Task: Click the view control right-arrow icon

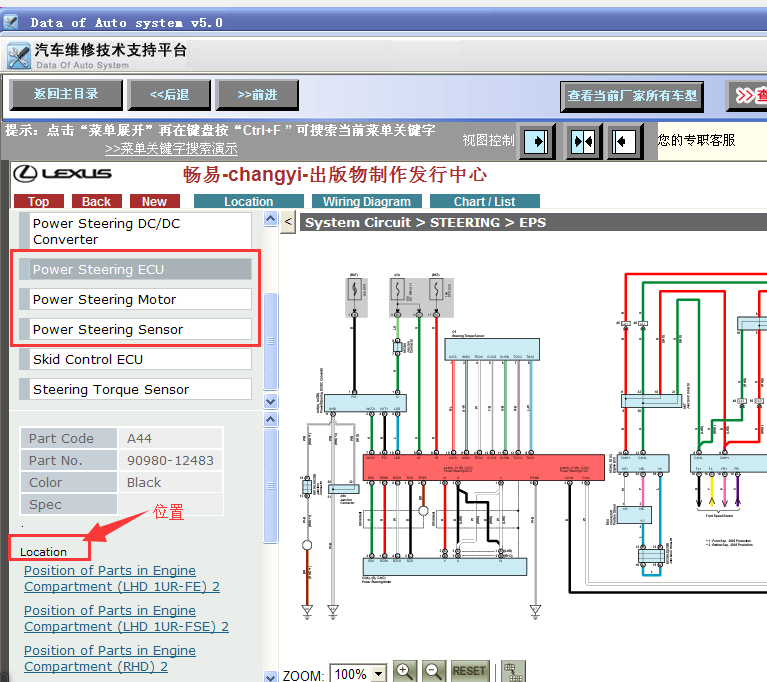Action: pyautogui.click(x=537, y=142)
